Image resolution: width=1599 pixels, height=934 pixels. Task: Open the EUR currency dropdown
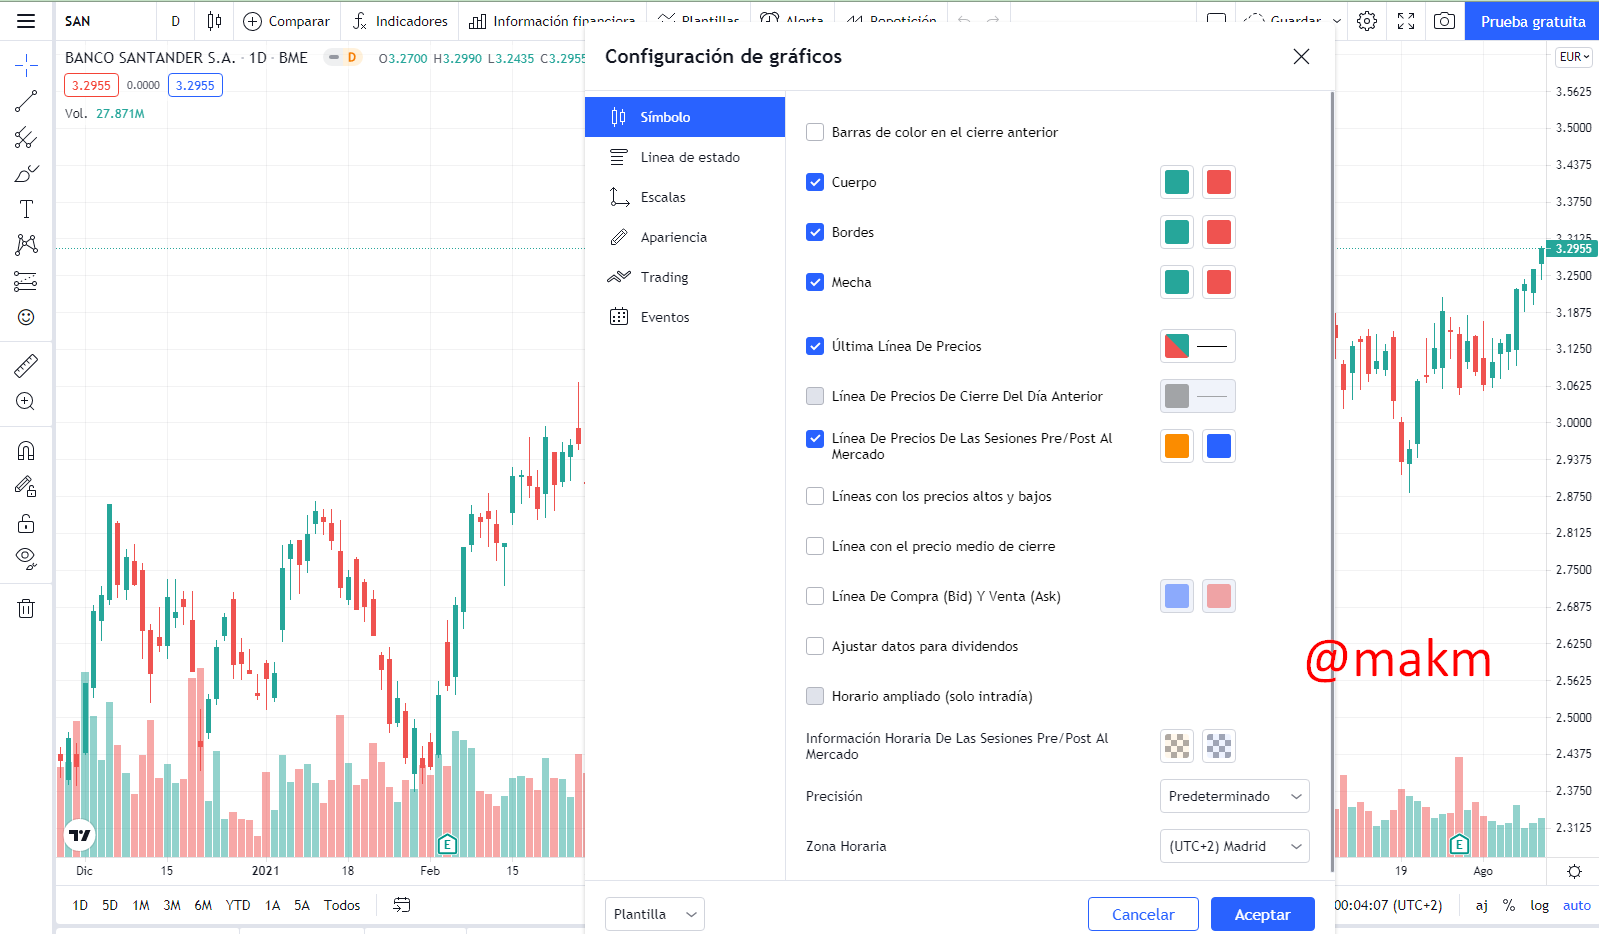(x=1574, y=57)
